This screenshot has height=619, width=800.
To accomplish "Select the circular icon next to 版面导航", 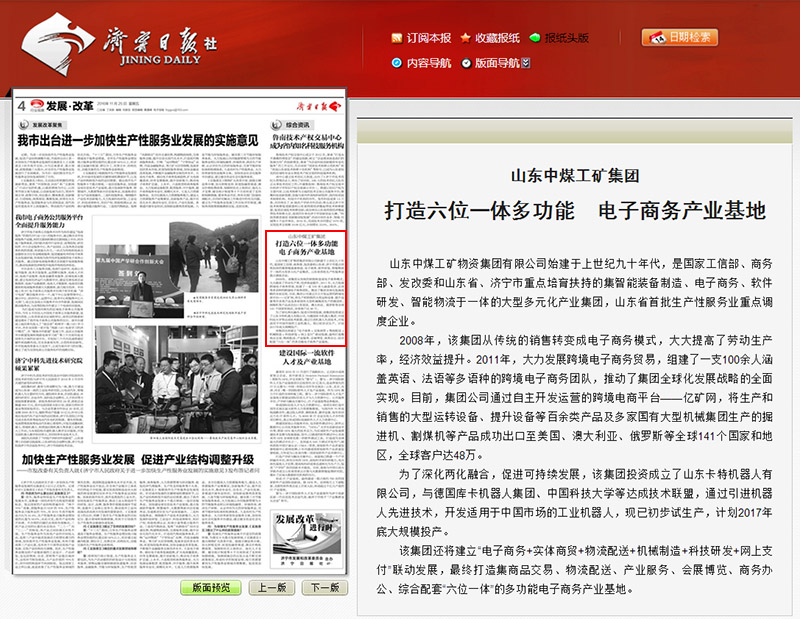I will 464,61.
